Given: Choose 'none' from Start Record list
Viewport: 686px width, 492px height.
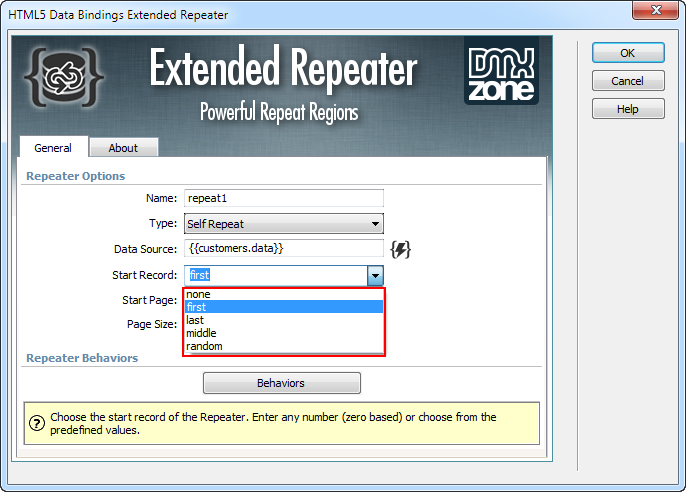Looking at the screenshot, I should 284,294.
